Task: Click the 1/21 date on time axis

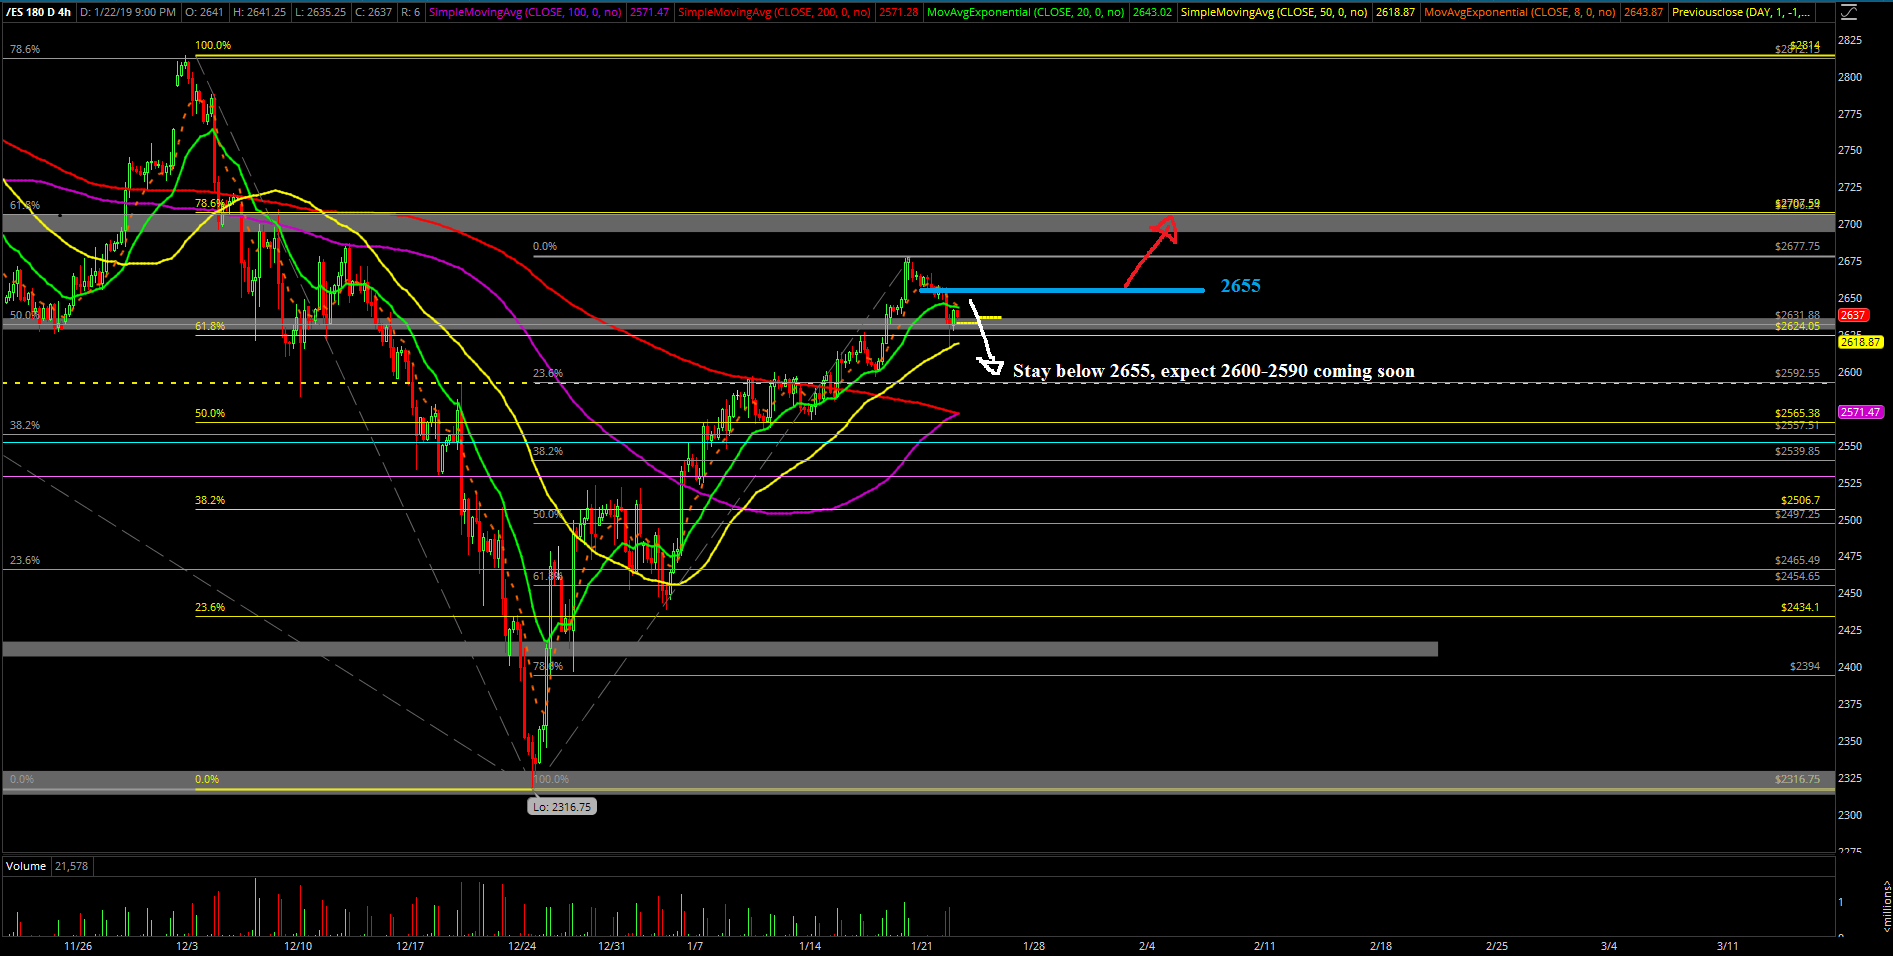Action: pos(922,946)
